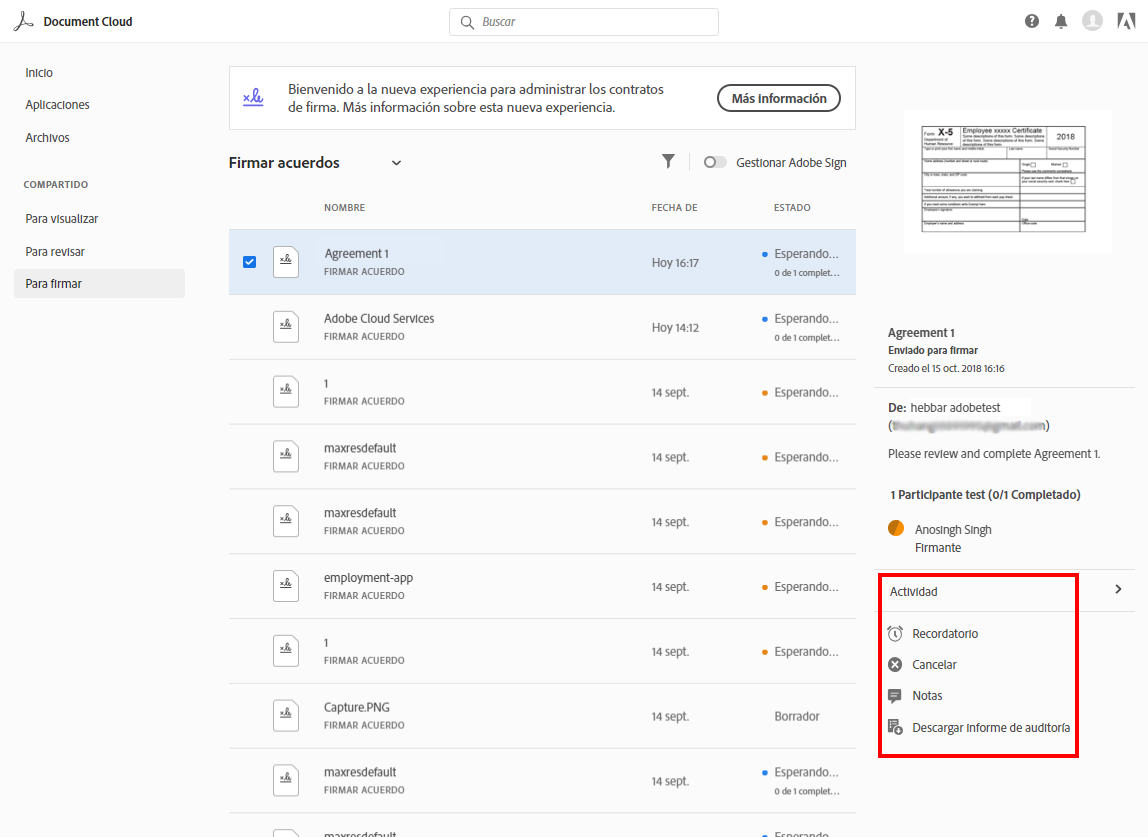Click the Adobe Cloud Services document icon

[286, 327]
